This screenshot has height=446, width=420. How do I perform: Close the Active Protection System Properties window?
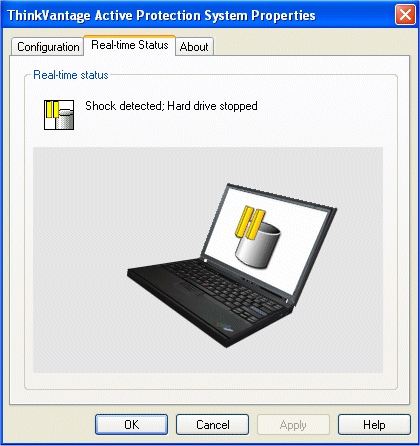(405, 15)
